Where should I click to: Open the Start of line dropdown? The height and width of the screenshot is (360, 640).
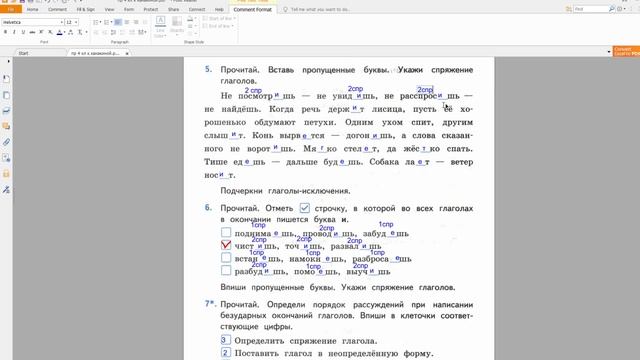[x=218, y=18]
